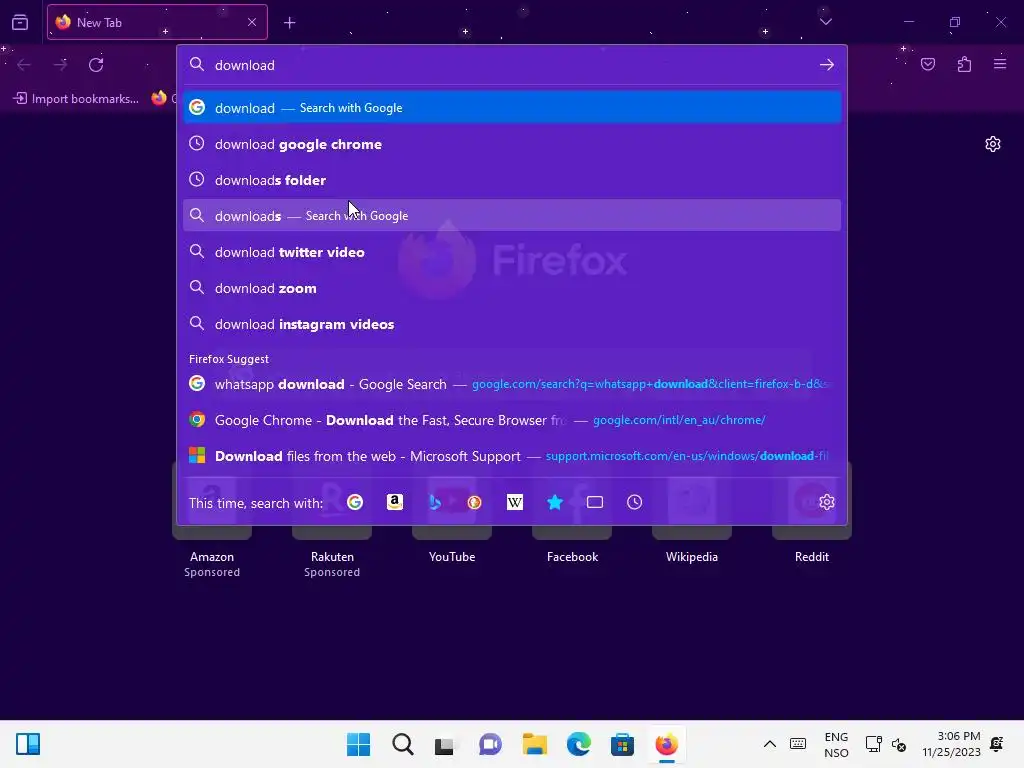Close the New Tab tab
1024x768 pixels.
click(x=252, y=22)
